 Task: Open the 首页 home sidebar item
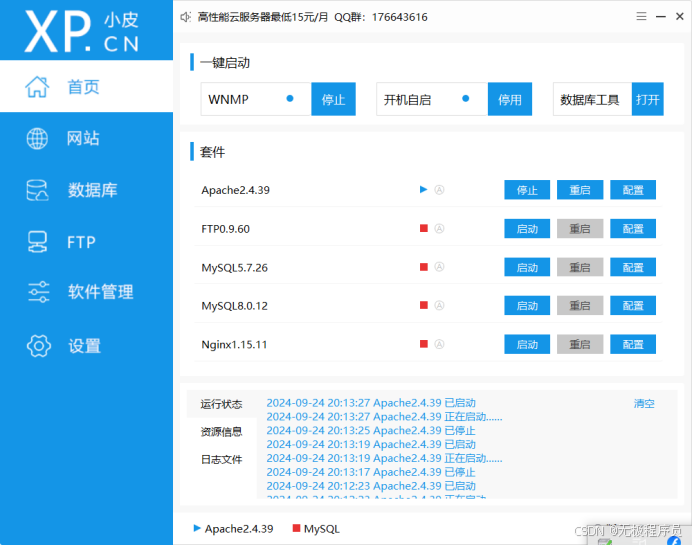click(x=86, y=86)
